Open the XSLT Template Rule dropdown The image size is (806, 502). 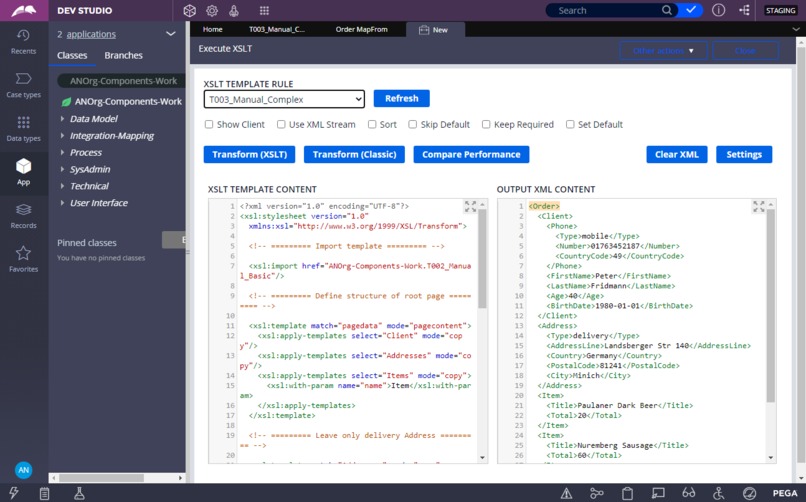(x=284, y=99)
